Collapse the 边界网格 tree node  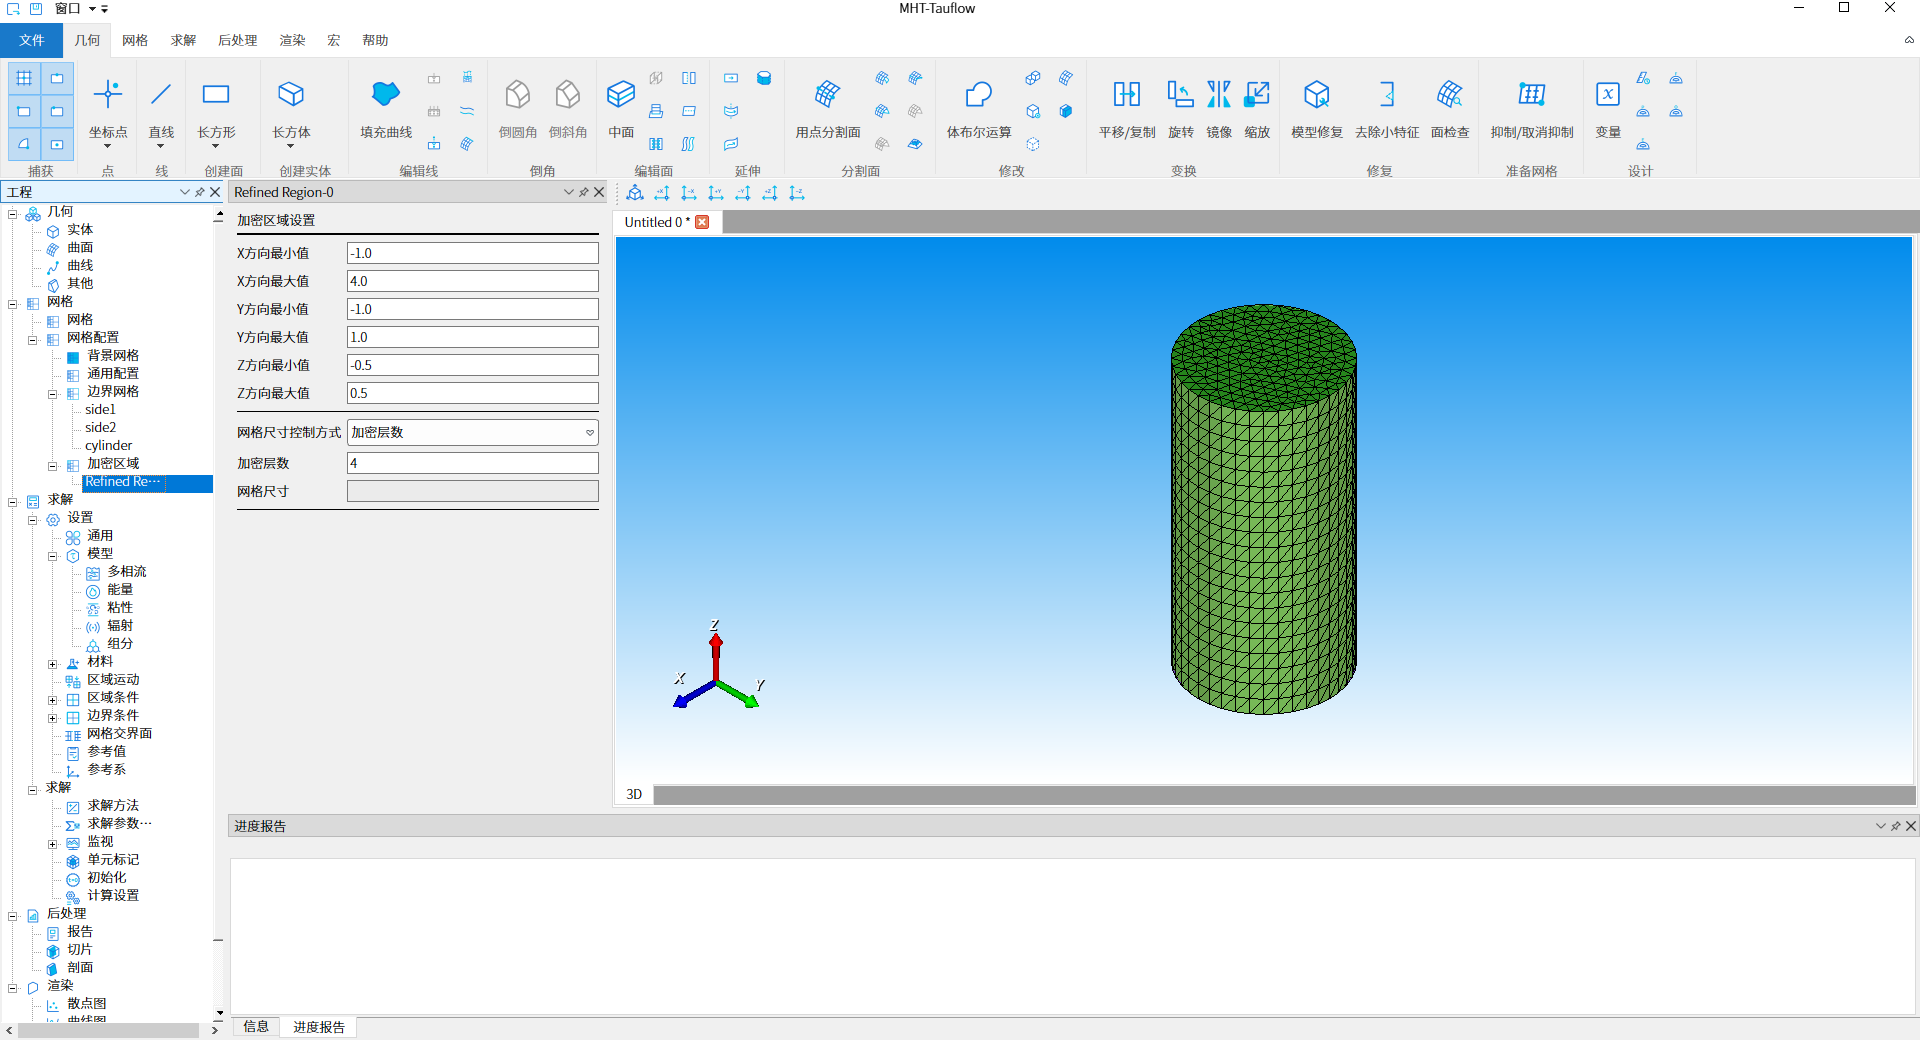[x=52, y=393]
